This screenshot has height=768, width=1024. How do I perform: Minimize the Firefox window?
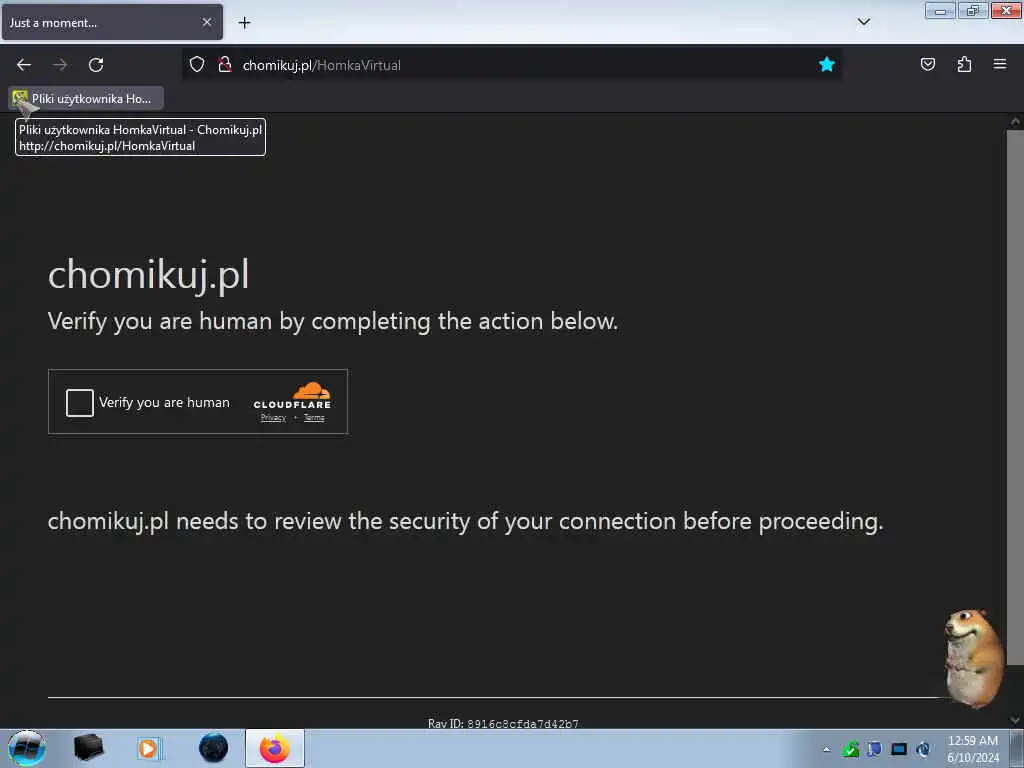coord(940,11)
